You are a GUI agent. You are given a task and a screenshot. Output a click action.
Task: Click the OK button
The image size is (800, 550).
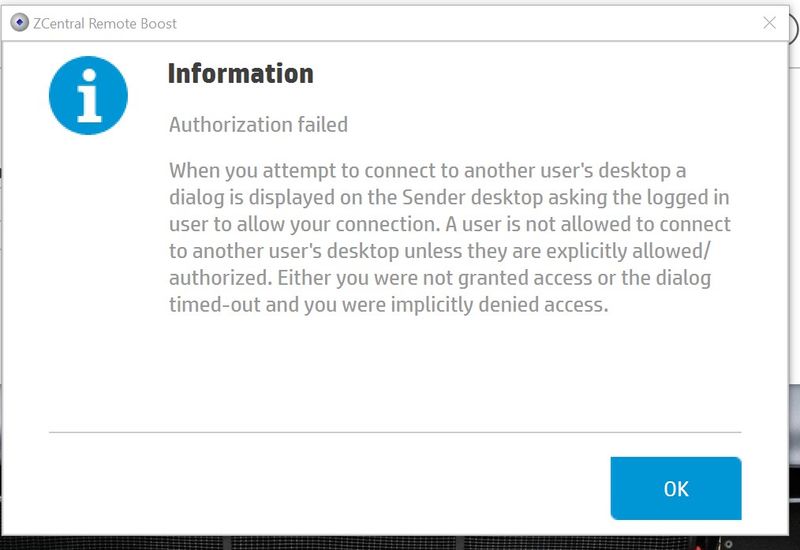click(676, 488)
